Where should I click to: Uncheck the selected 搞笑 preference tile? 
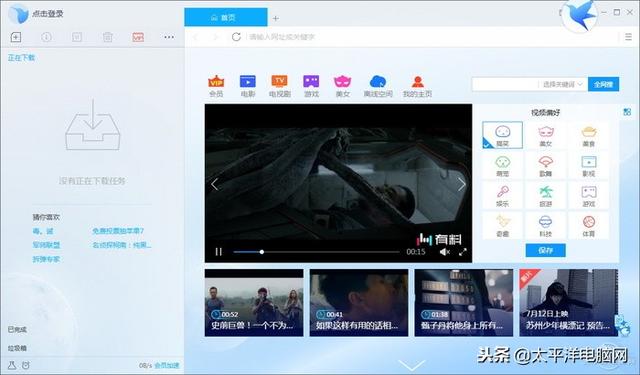pos(502,135)
